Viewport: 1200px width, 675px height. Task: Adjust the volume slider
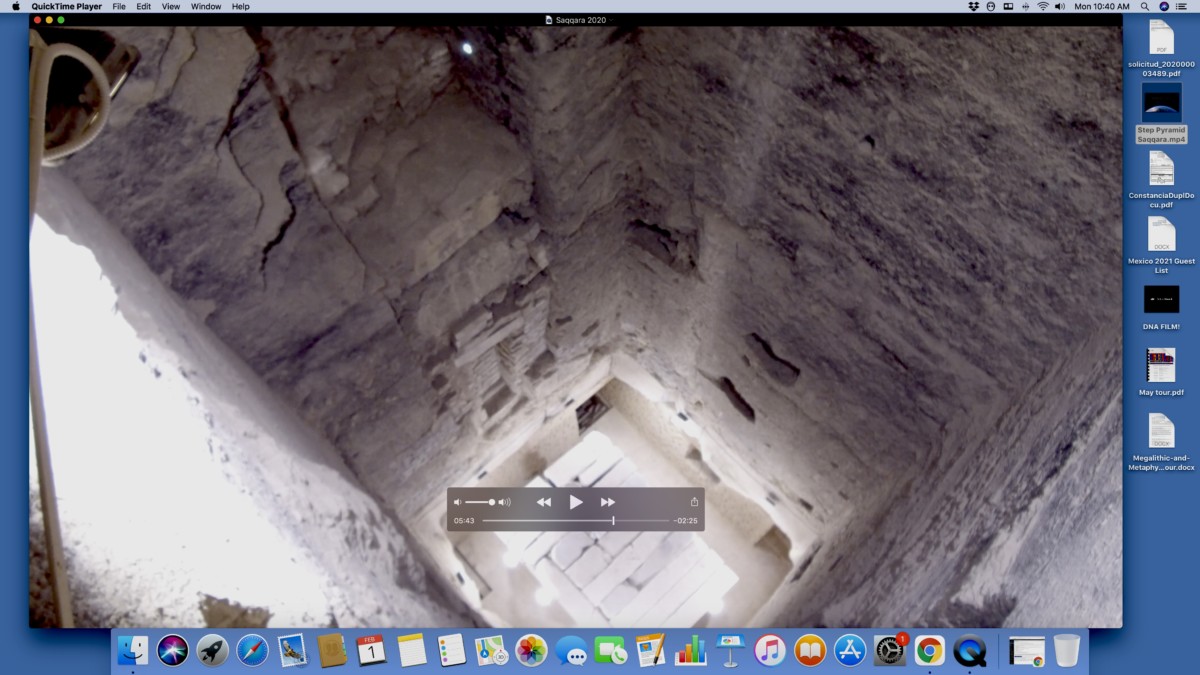click(x=492, y=502)
